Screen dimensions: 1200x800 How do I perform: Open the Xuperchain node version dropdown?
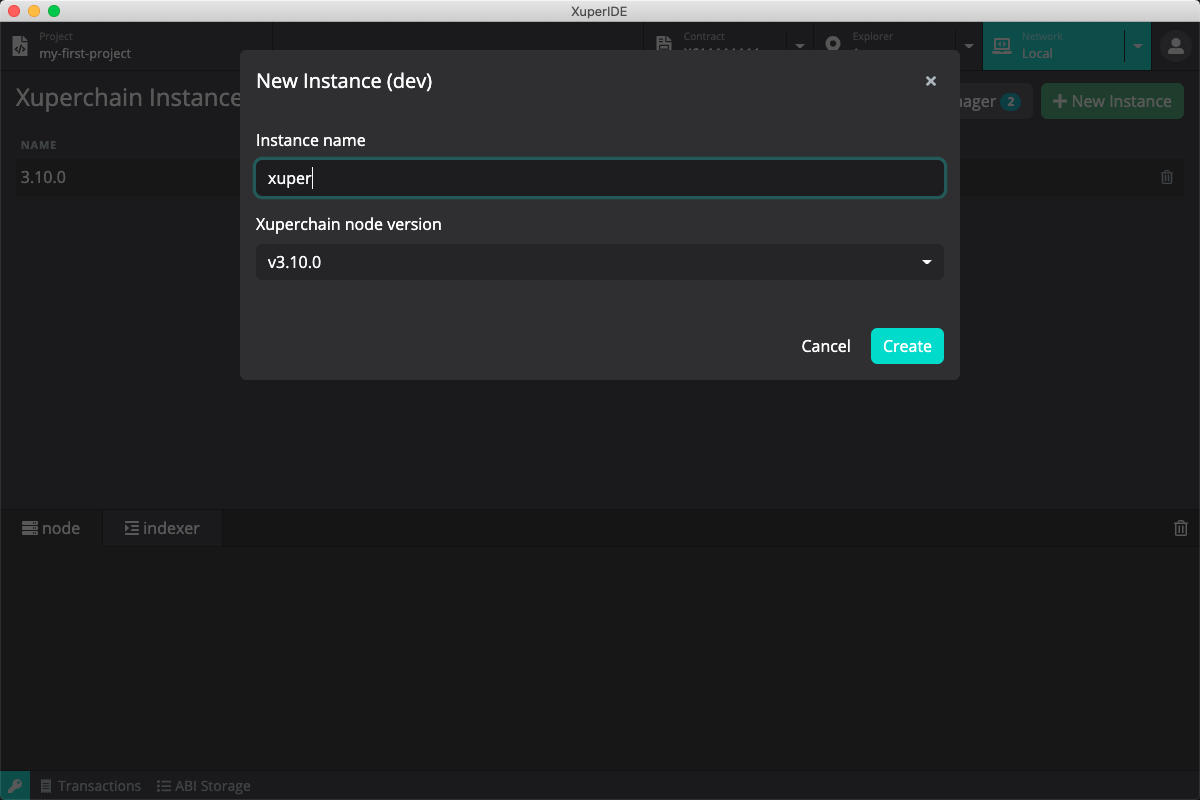click(x=600, y=262)
